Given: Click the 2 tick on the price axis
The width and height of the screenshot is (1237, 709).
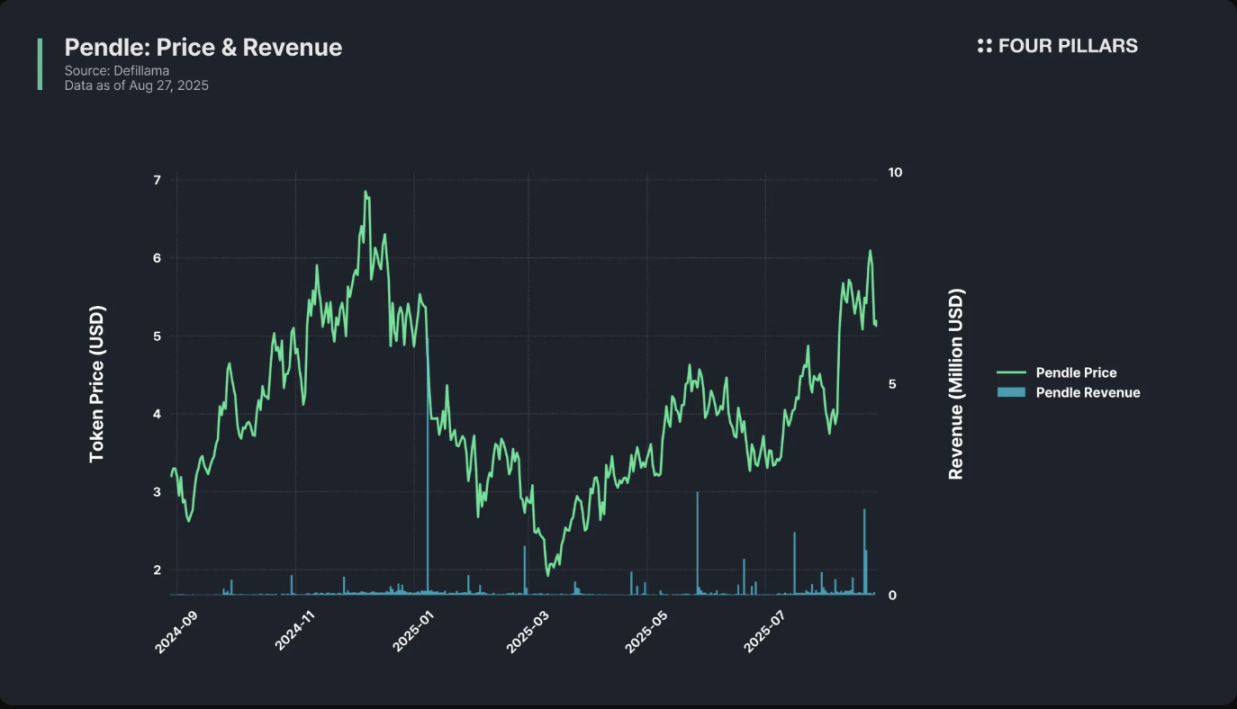Looking at the screenshot, I should [156, 570].
